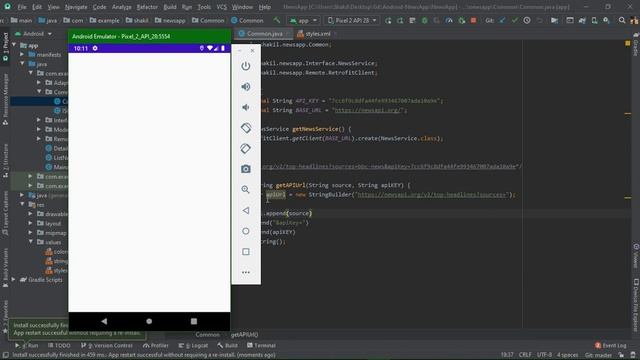The width and height of the screenshot is (640, 360).
Task: Expand the drawable folder
Action: [31, 214]
